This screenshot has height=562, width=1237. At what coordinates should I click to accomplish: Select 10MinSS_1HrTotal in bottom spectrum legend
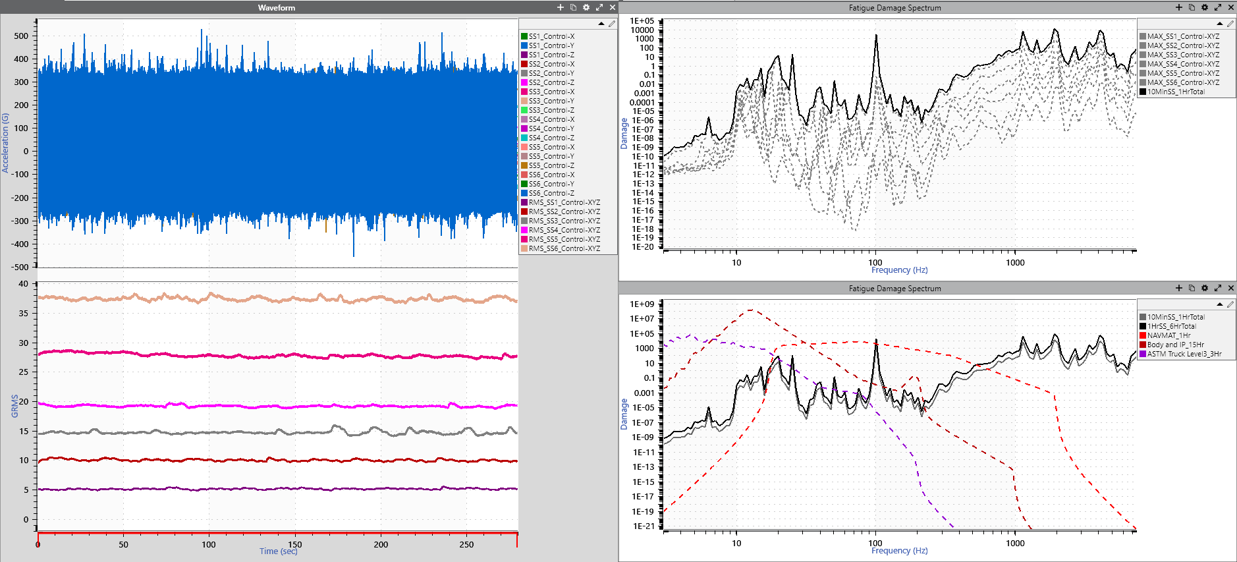[x=1173, y=317]
